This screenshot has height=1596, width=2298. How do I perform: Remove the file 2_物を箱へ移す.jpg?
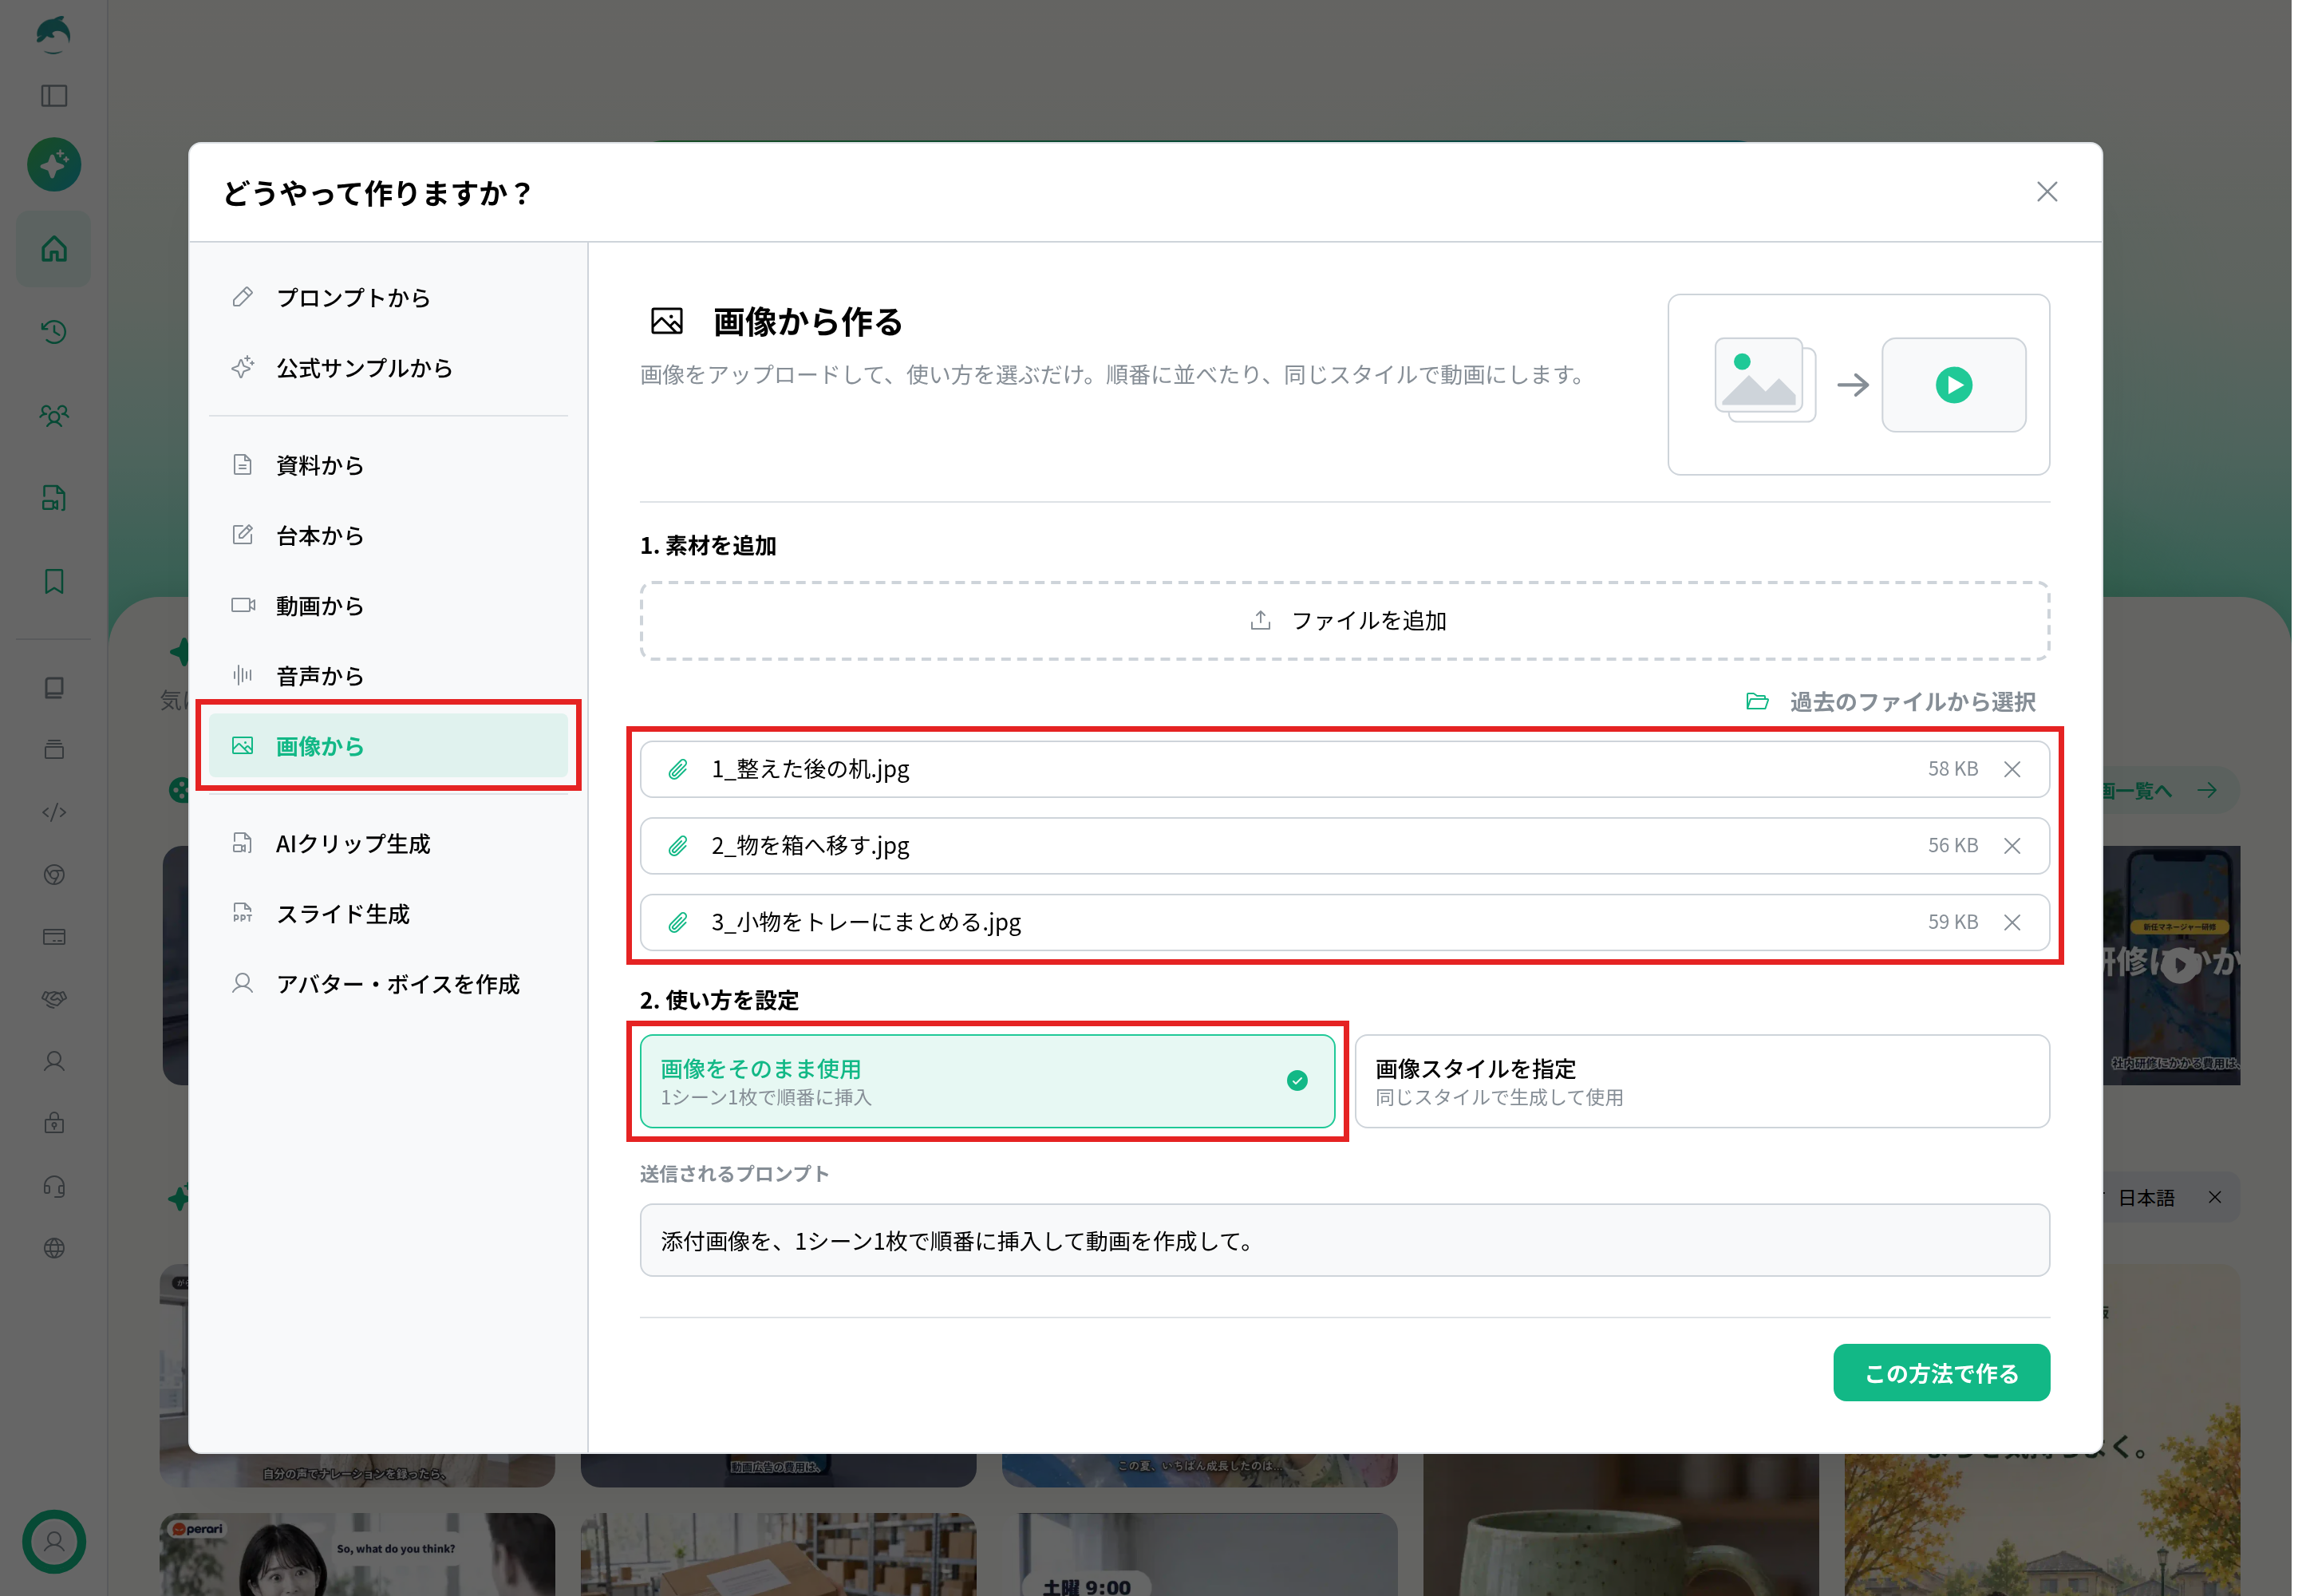[2011, 846]
